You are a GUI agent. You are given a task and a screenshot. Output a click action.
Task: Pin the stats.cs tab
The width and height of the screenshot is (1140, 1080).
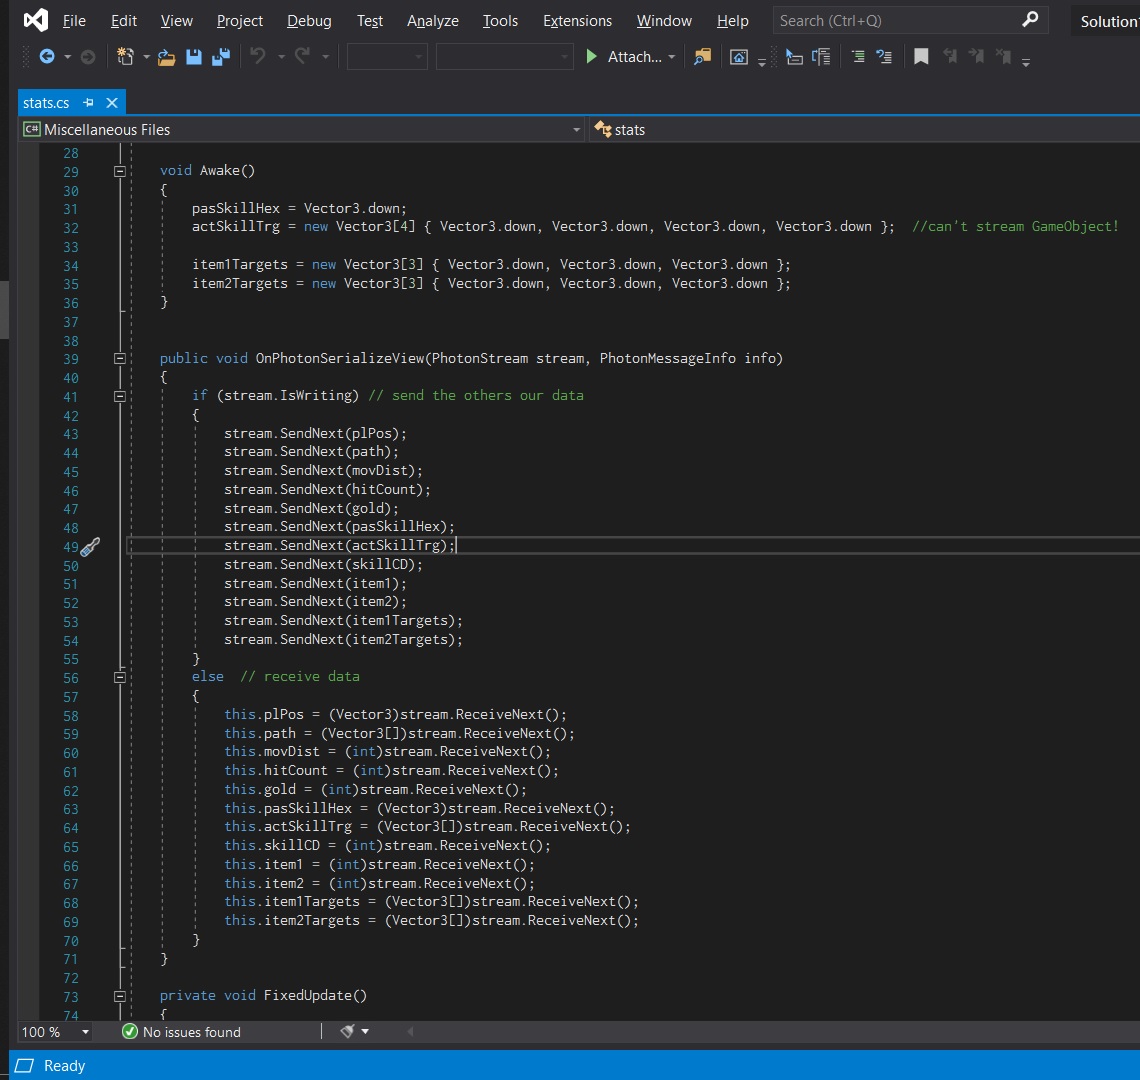tap(89, 103)
